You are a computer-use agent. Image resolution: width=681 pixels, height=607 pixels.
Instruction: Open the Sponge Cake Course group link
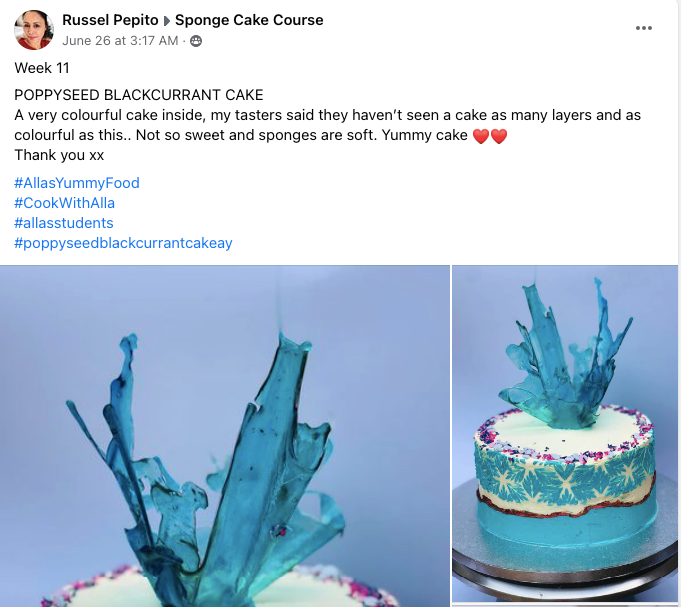(x=249, y=20)
